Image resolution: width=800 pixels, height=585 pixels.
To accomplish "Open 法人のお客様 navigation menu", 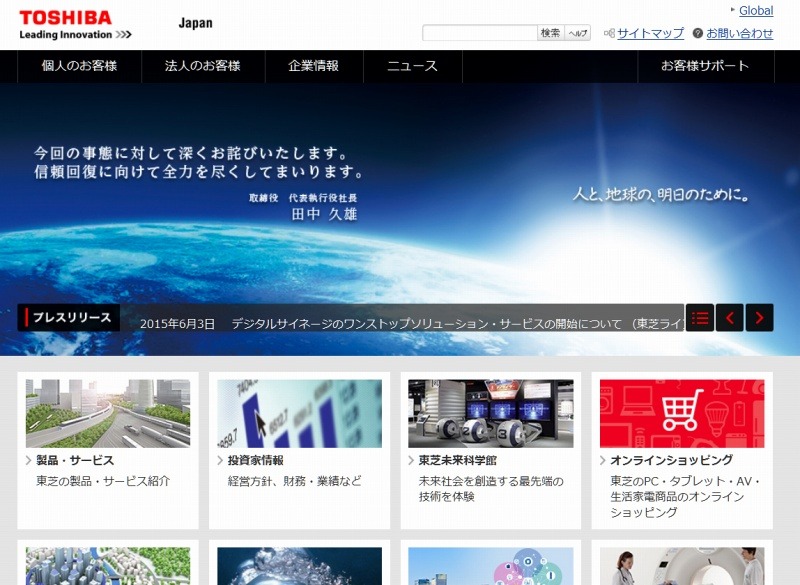I will [203, 66].
